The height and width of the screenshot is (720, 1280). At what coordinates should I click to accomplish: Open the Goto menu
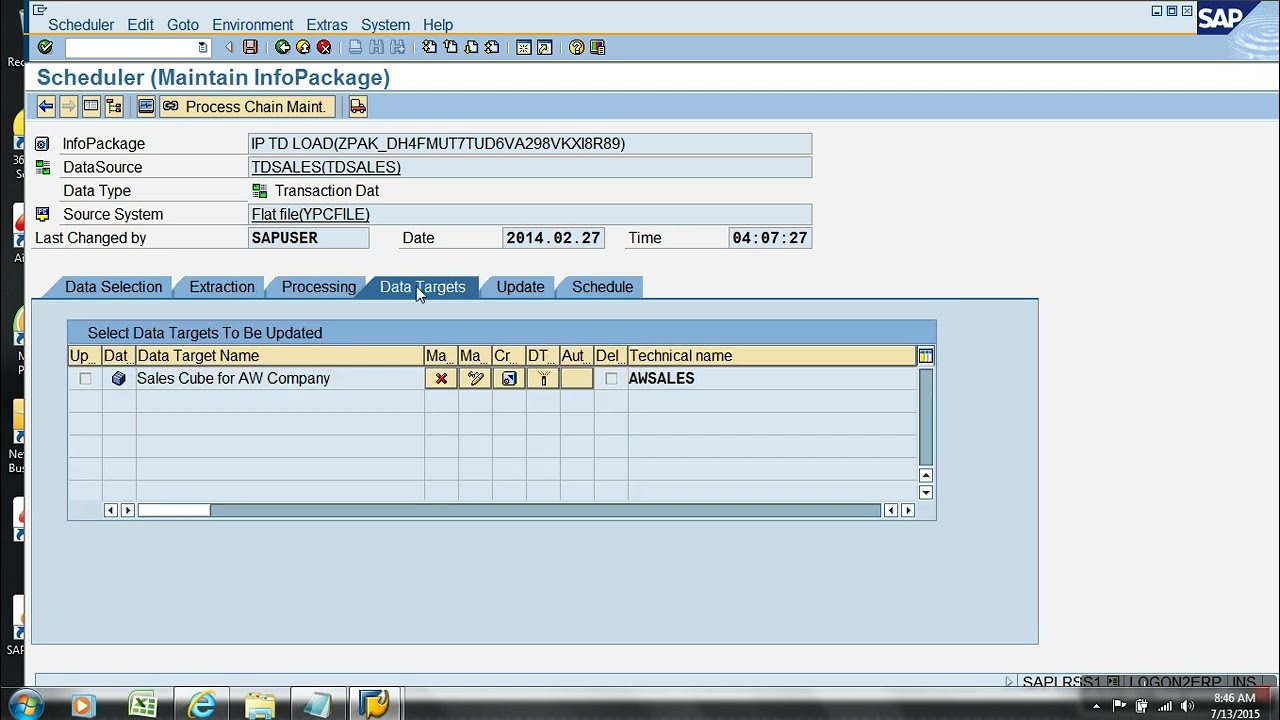click(183, 25)
